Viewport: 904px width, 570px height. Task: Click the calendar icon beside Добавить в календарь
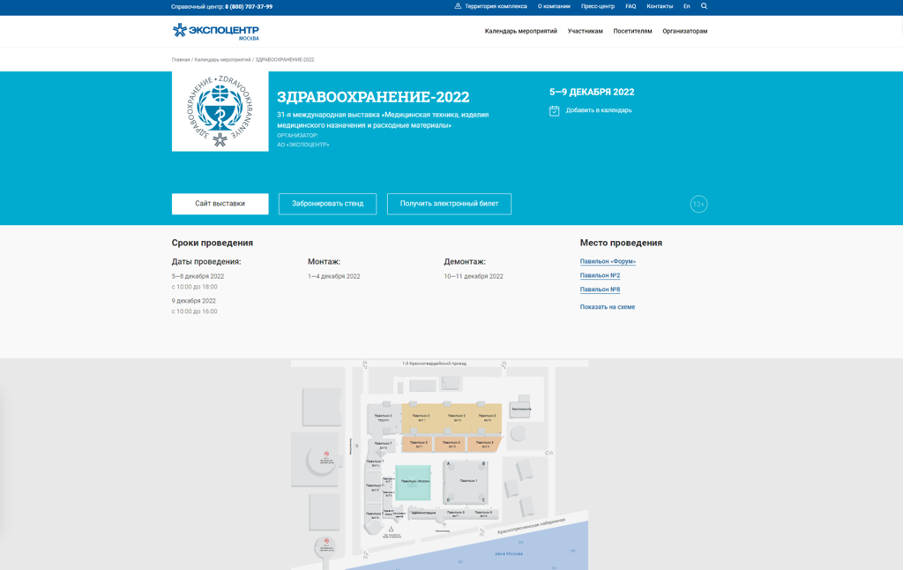(x=554, y=111)
